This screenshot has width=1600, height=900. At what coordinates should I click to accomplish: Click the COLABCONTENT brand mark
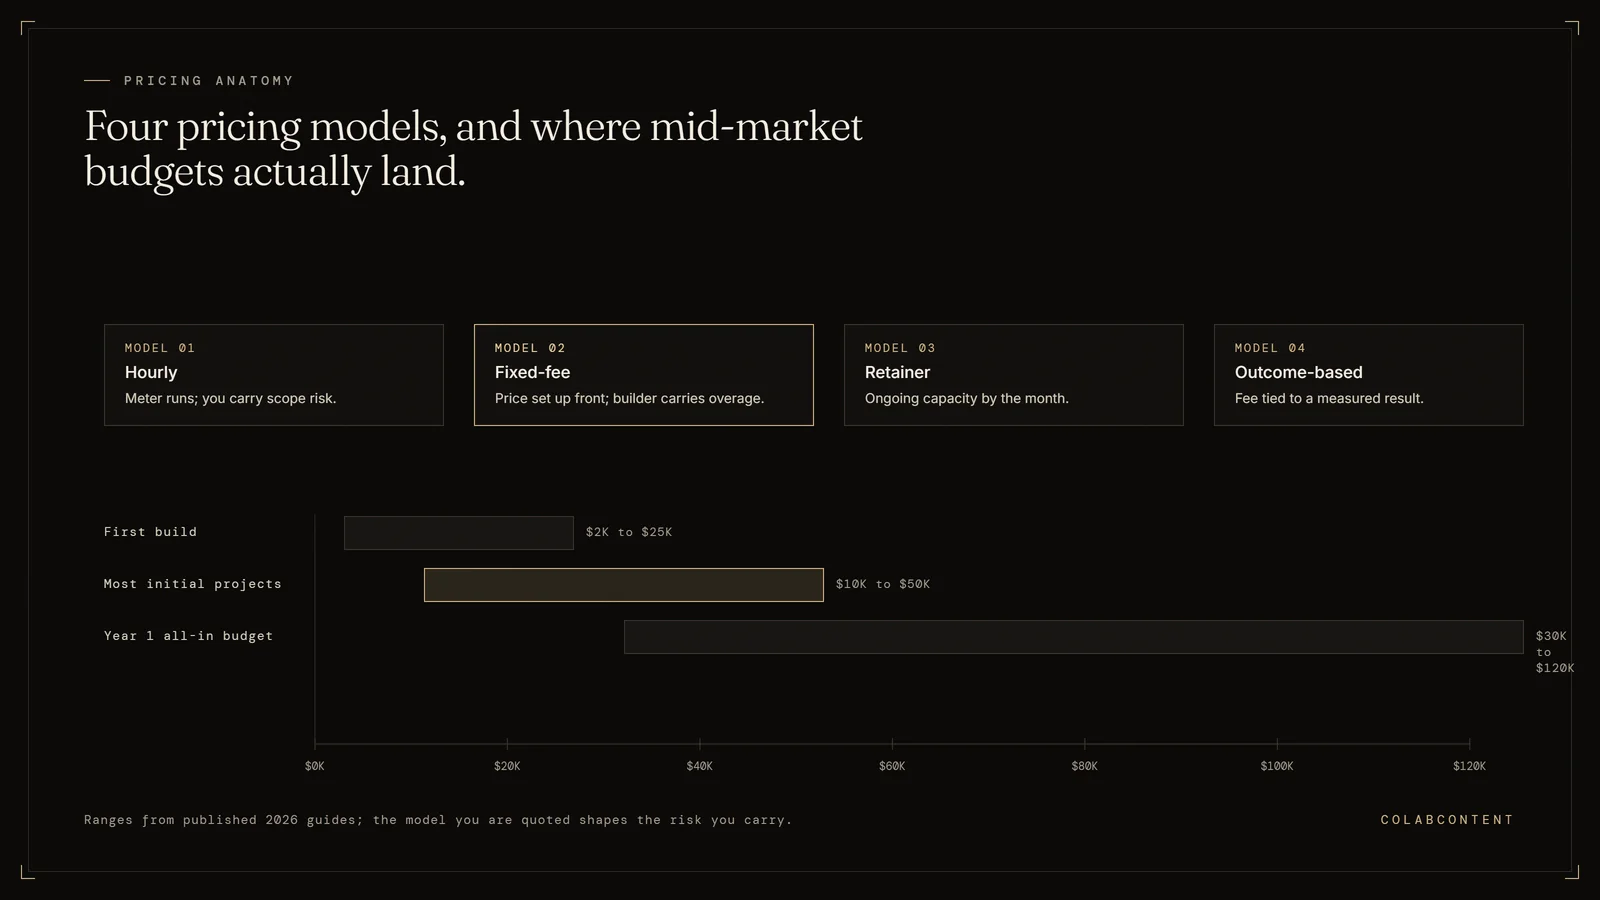click(x=1447, y=820)
